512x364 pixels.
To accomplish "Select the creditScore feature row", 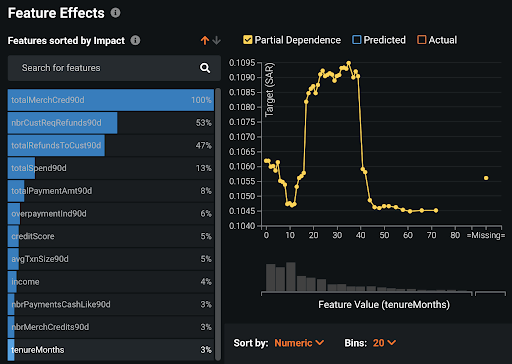I will tap(111, 236).
